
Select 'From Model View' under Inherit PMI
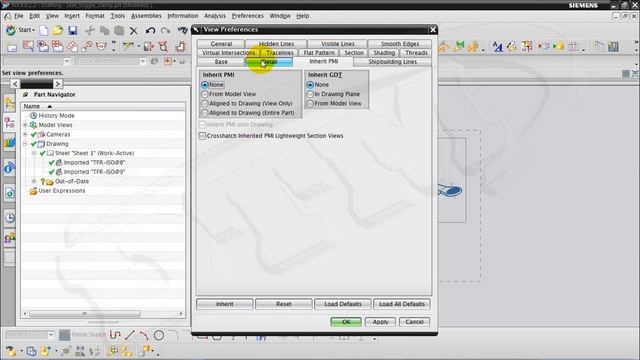pos(205,94)
